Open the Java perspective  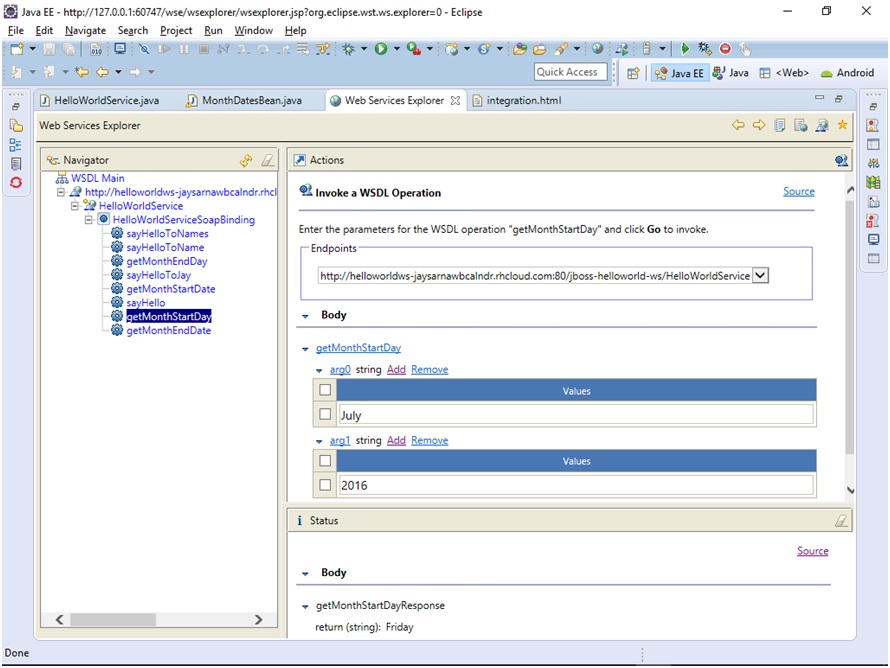click(x=731, y=73)
